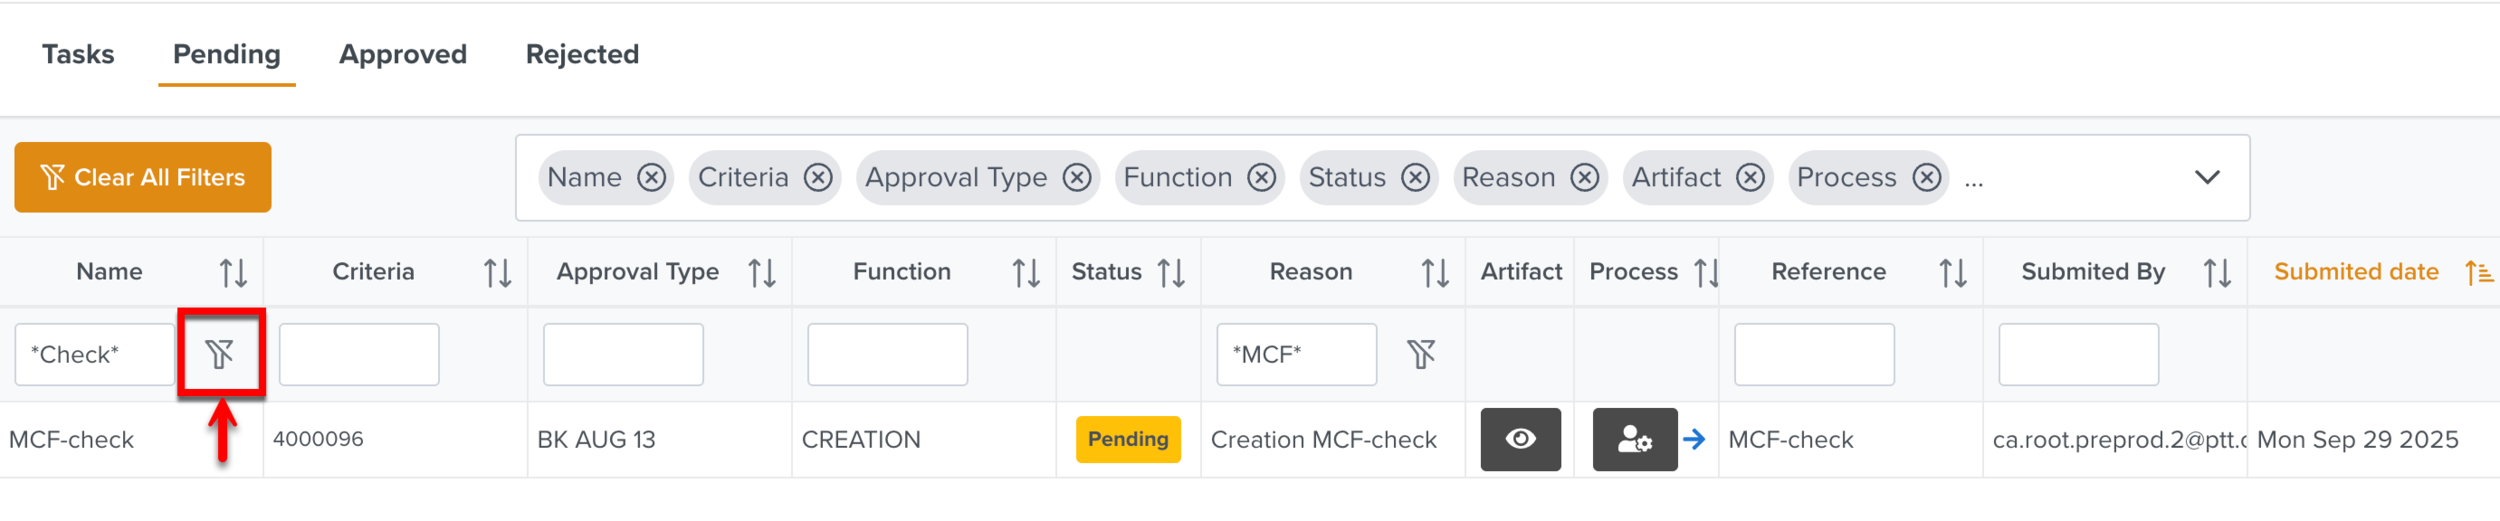Expand the filter chips dropdown chevron

click(2207, 178)
